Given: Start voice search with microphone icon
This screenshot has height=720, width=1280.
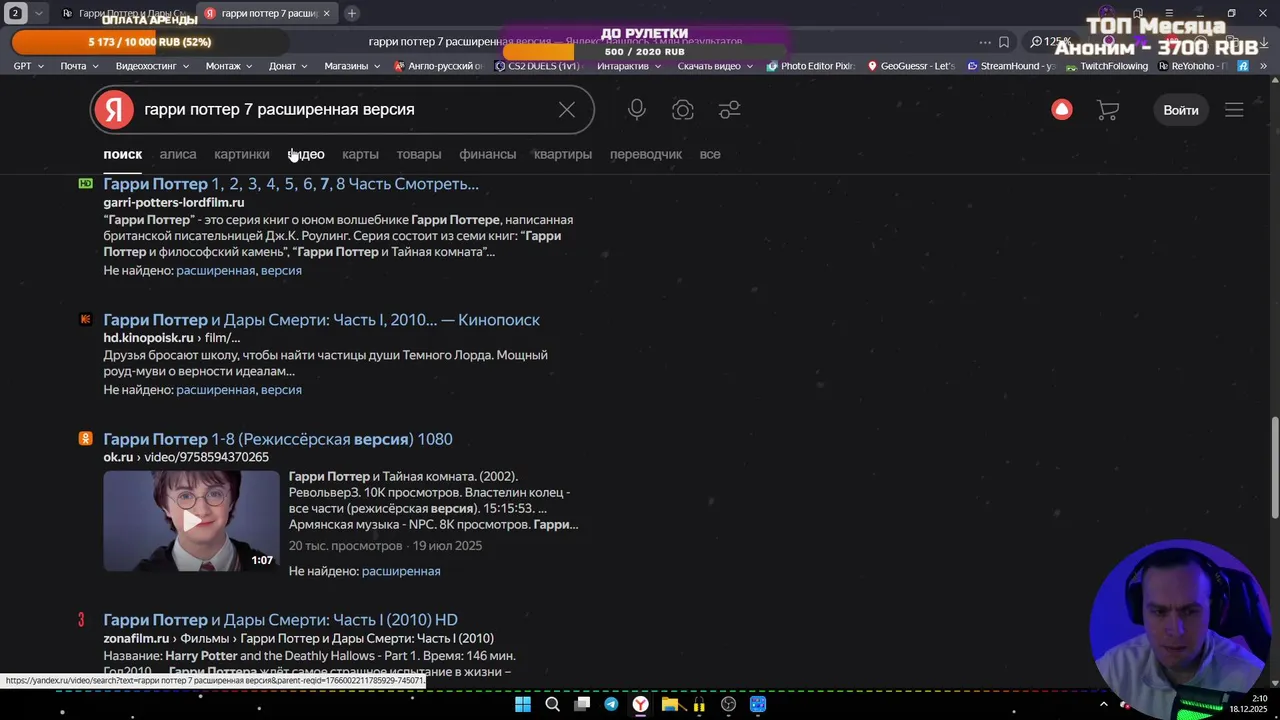Looking at the screenshot, I should 637,110.
